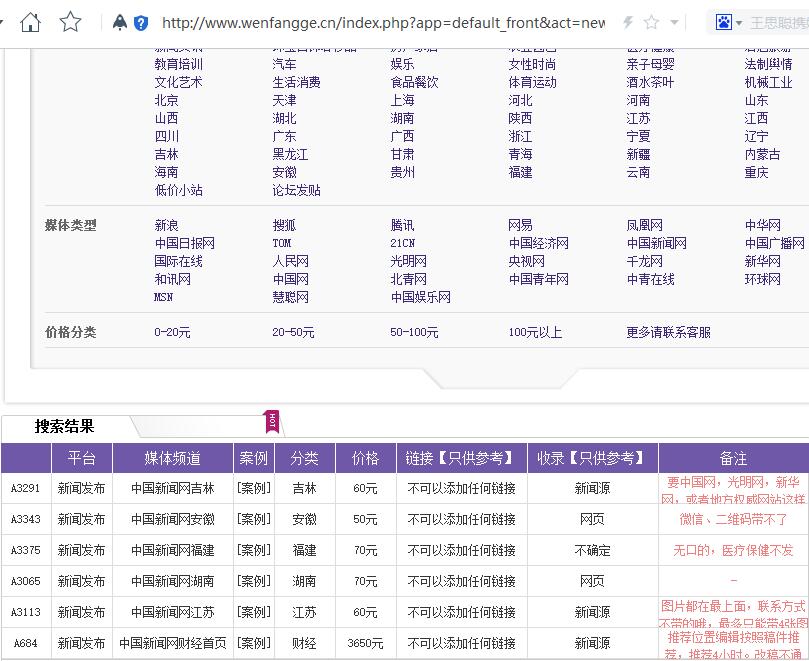Viewport: 809px width, 661px height.
Task: Choose the 黑龙江 region link
Action: (290, 154)
